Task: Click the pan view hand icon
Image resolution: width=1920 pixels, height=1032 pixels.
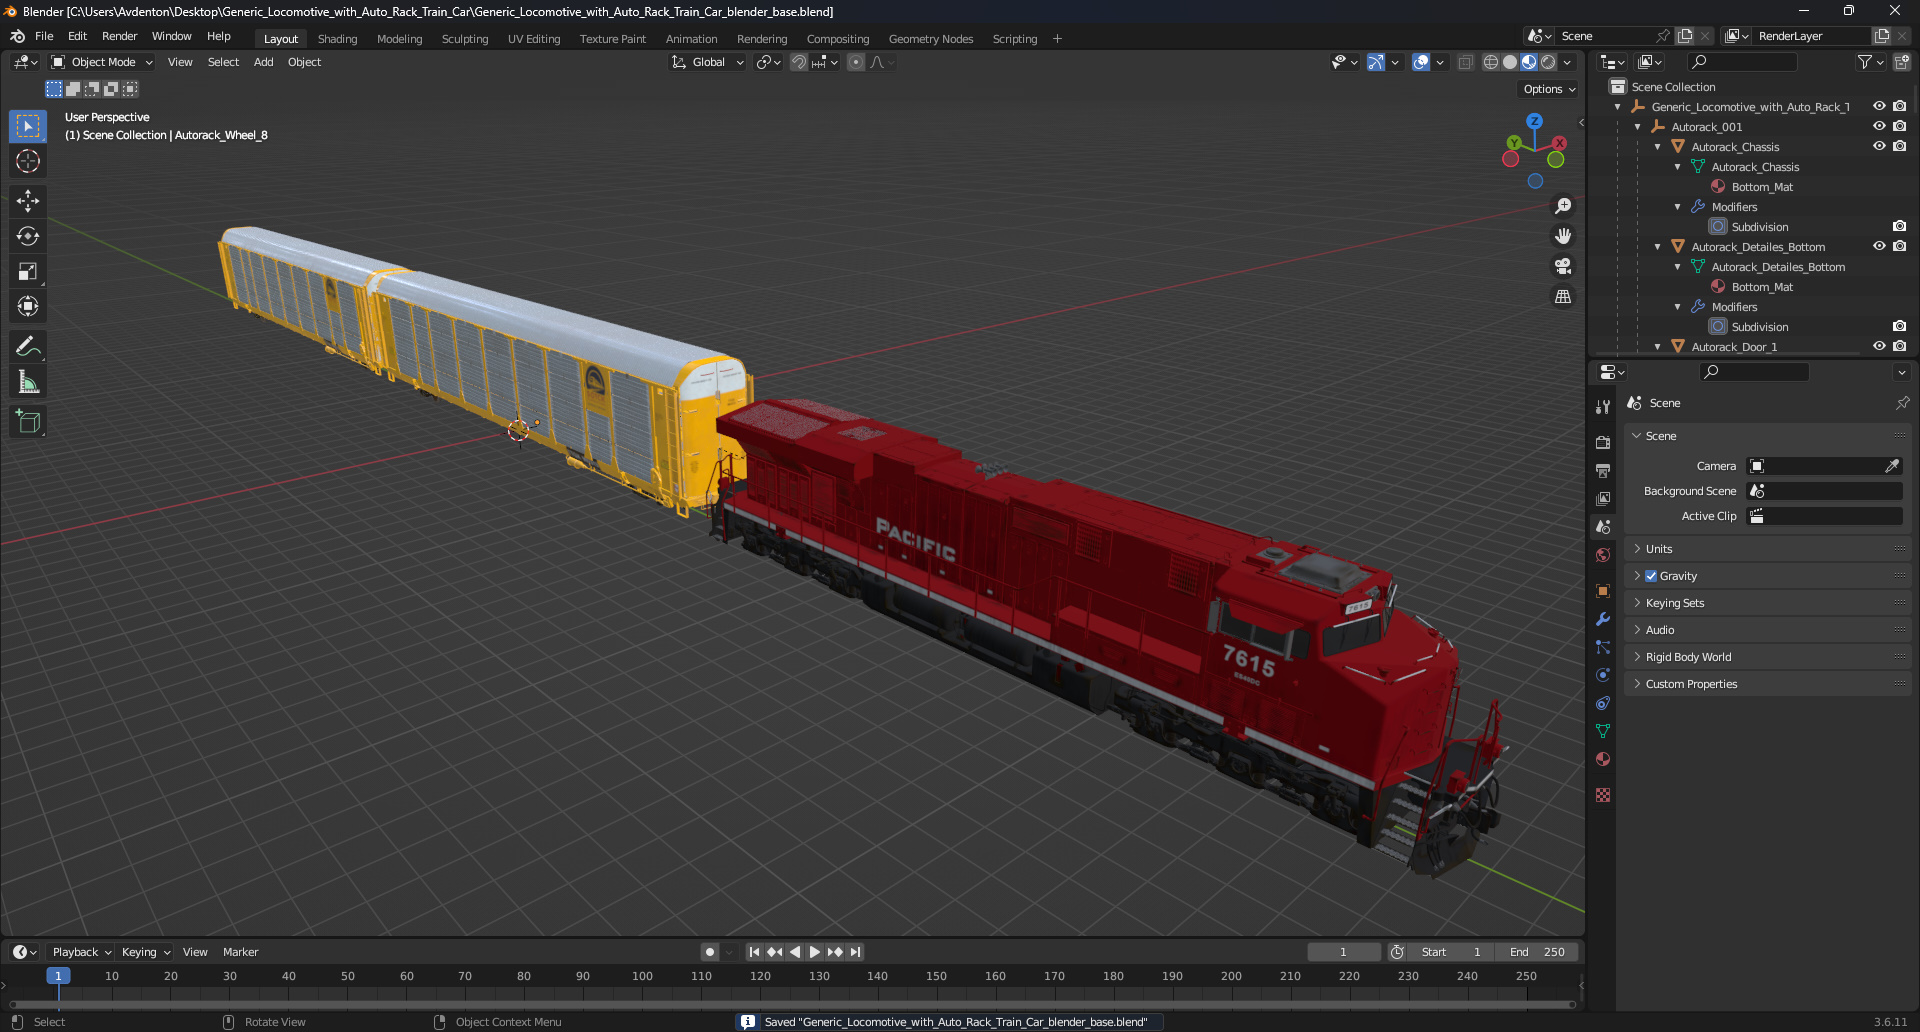Action: 1563,236
